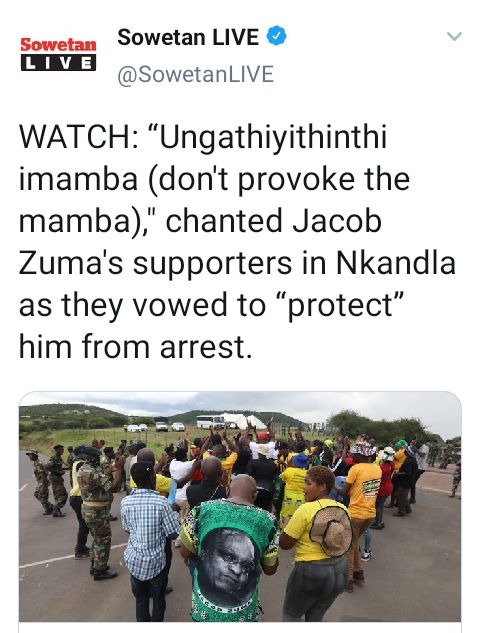The image size is (480, 633).
Task: Click the word WATCH in the tweet
Action: point(75,137)
